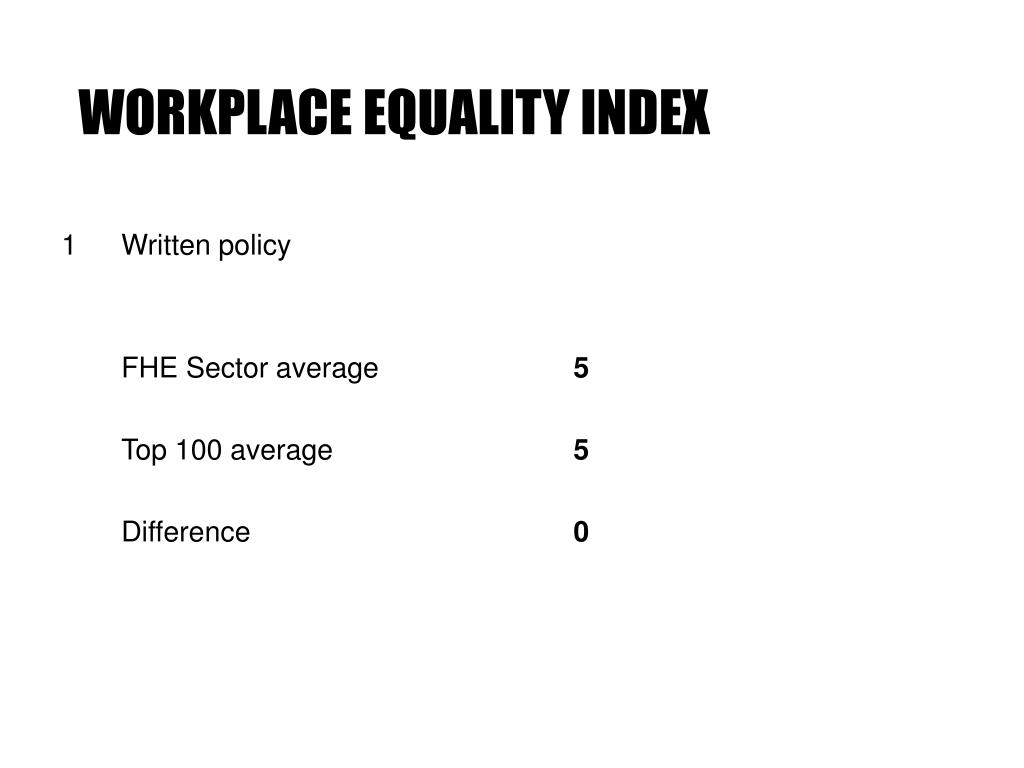Click the word WORKPLACE in the title
Viewport: 1024px width, 768px height.
[x=215, y=112]
